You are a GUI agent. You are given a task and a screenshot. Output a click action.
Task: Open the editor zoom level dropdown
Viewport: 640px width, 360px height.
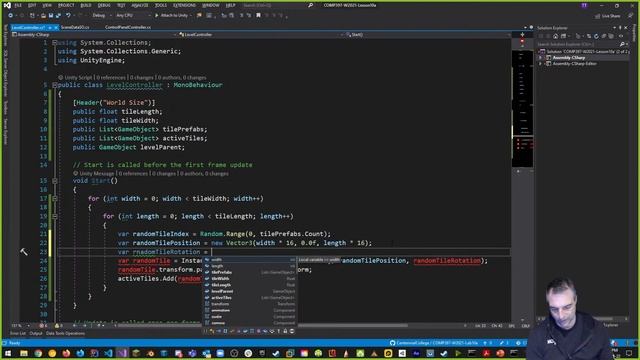[x=20, y=326]
